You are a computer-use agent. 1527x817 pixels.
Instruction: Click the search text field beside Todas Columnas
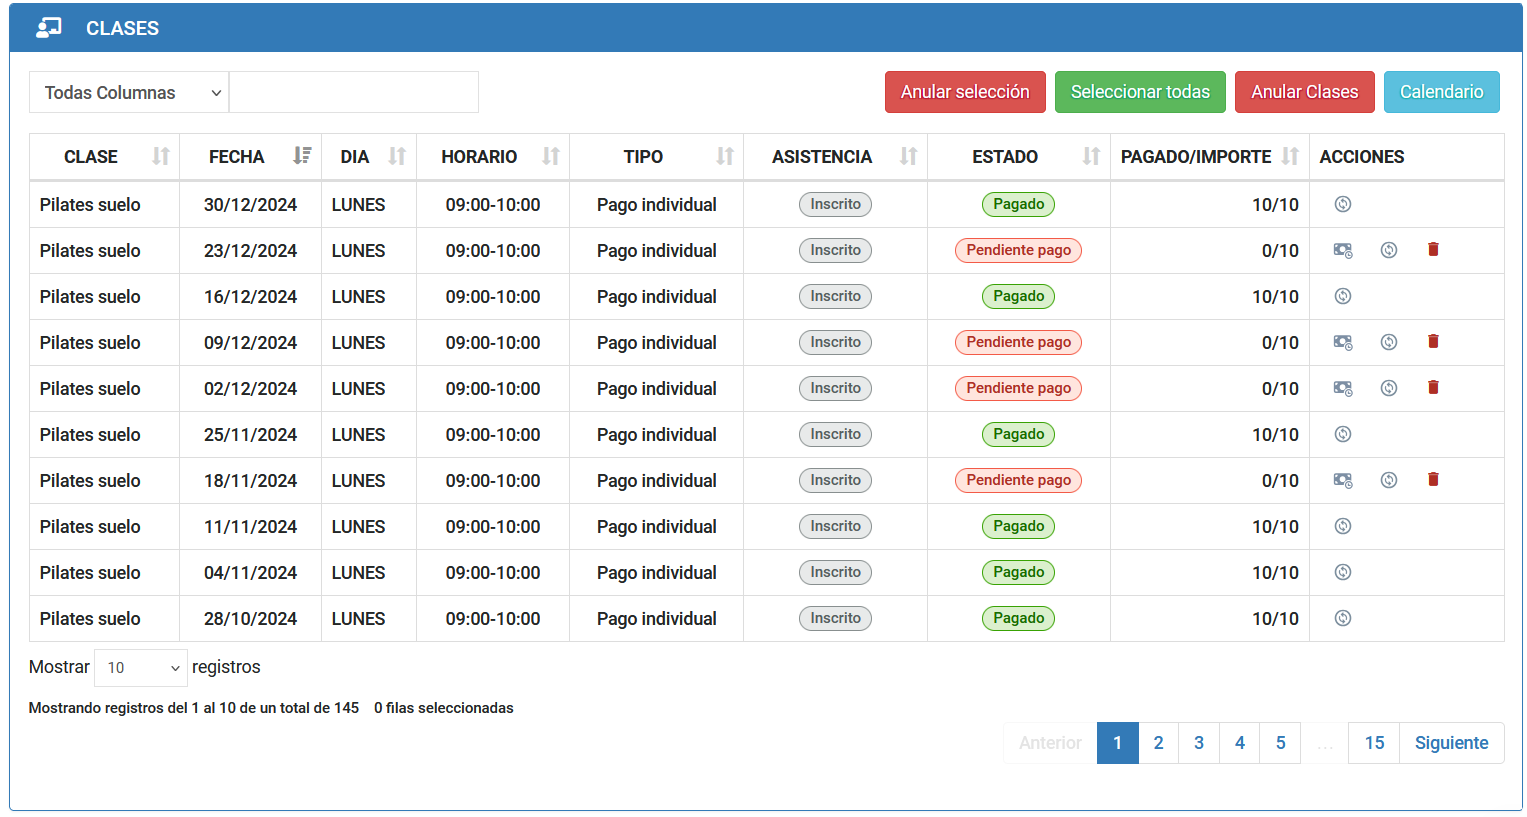(x=353, y=92)
